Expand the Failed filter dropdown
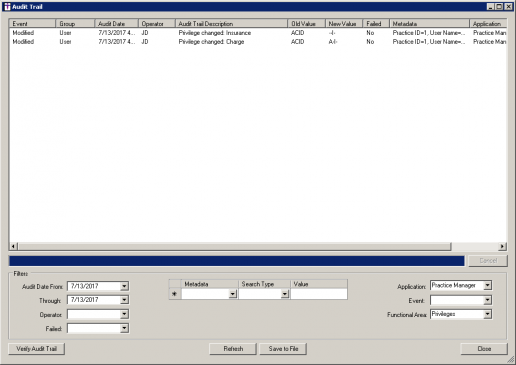 pos(124,328)
